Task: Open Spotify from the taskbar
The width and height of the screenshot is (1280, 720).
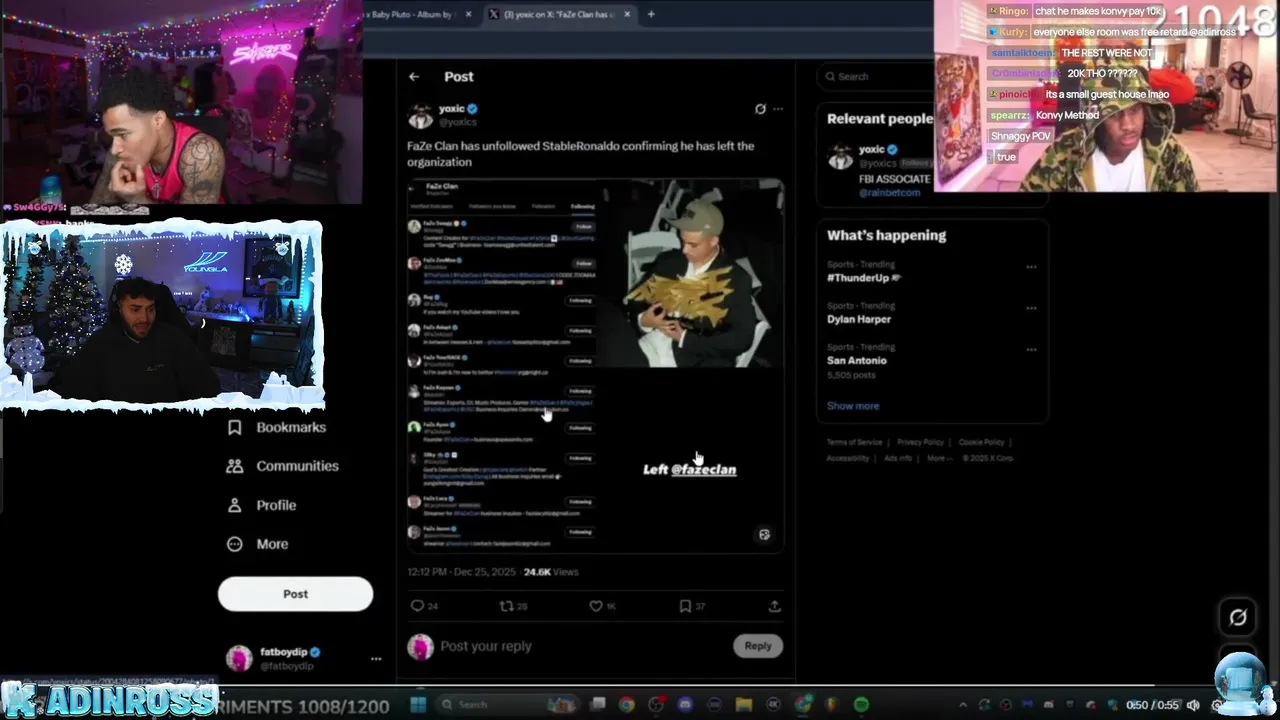Action: (x=861, y=705)
